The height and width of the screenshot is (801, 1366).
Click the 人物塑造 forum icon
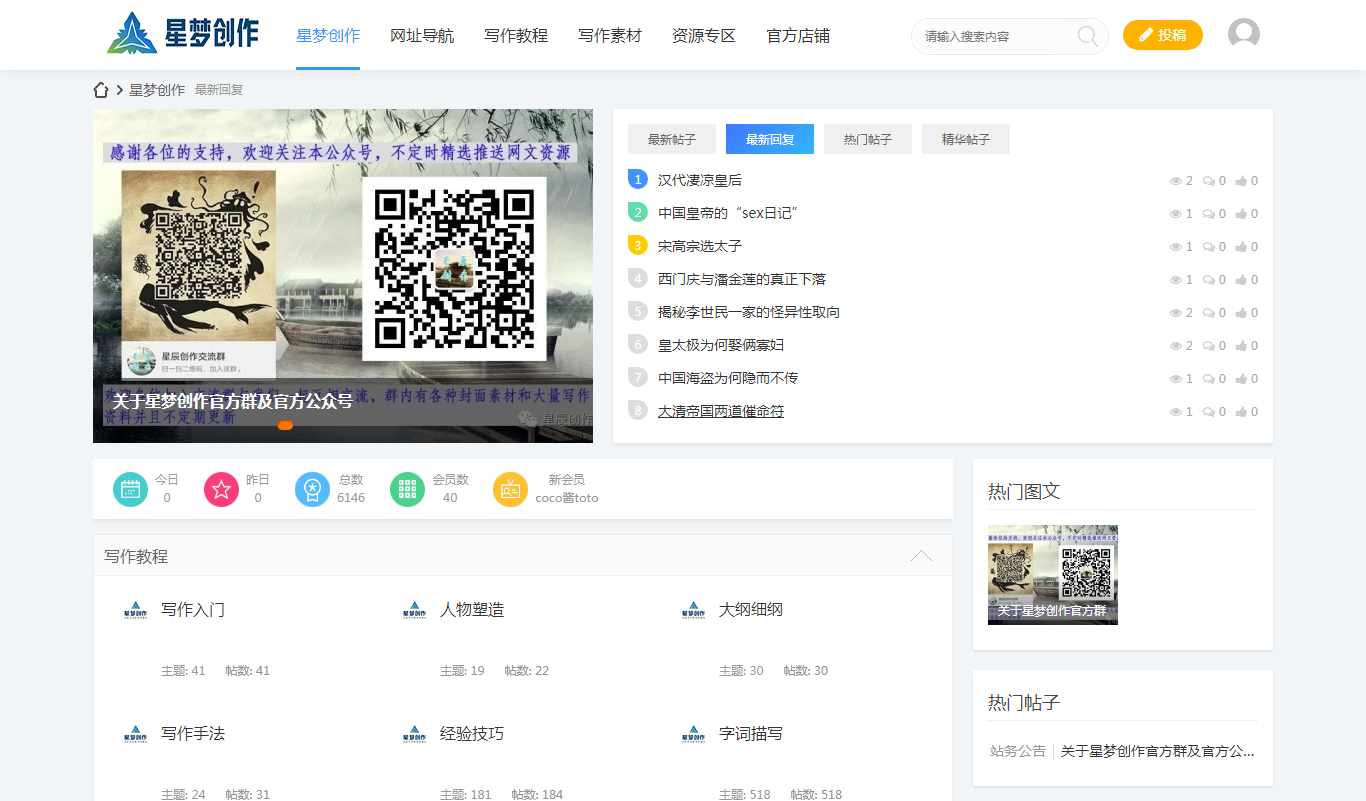[414, 611]
